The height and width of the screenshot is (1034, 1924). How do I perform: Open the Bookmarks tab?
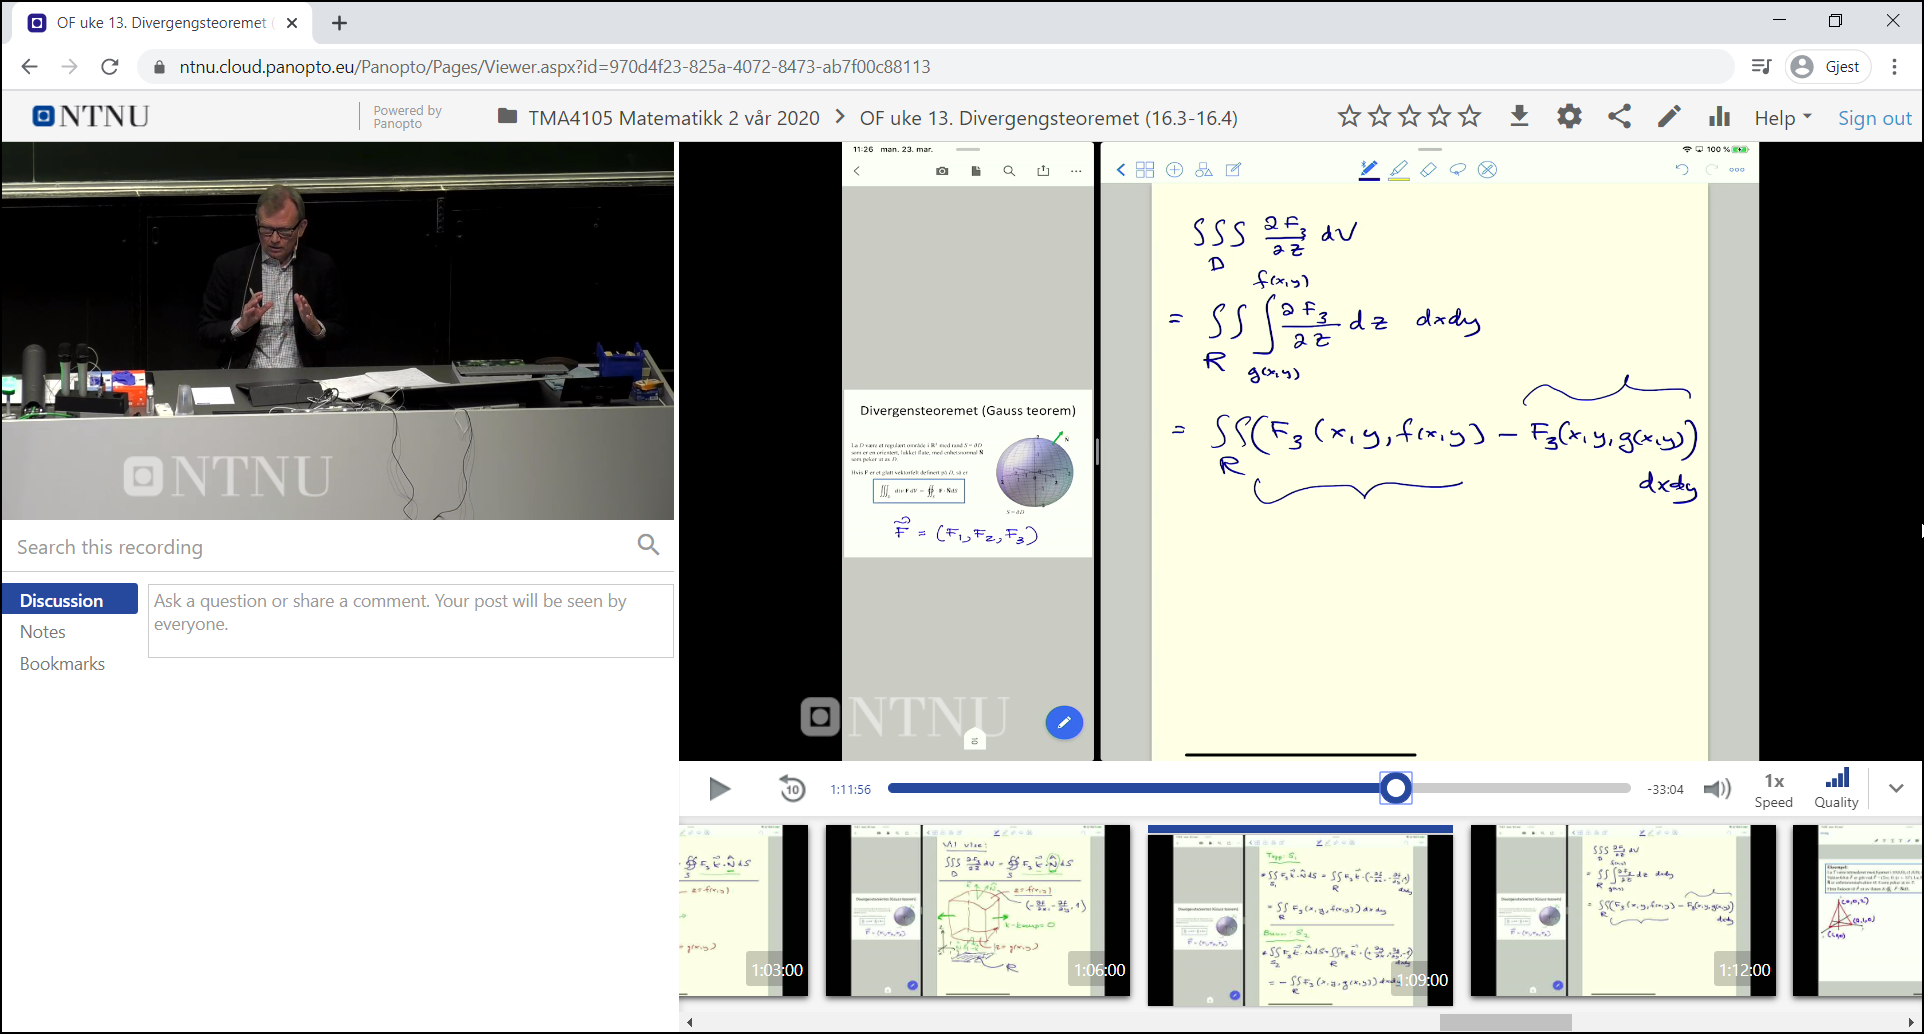[x=62, y=664]
